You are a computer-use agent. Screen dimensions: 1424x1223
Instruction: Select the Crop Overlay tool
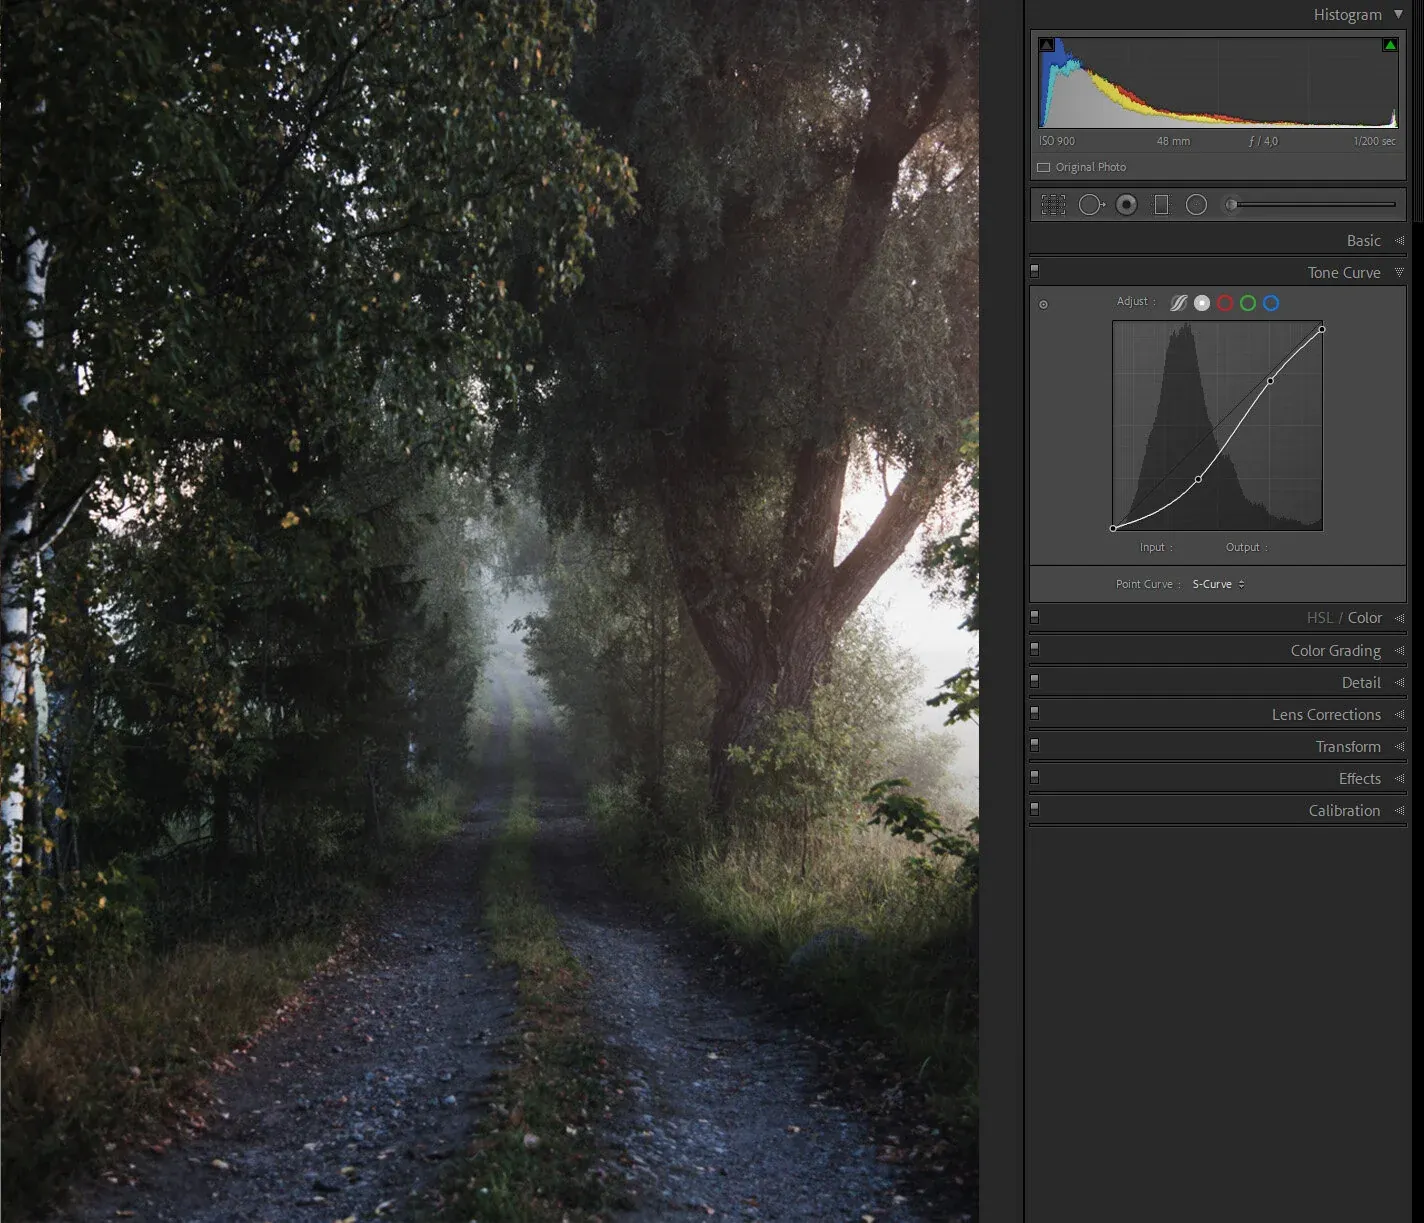[x=1053, y=205]
